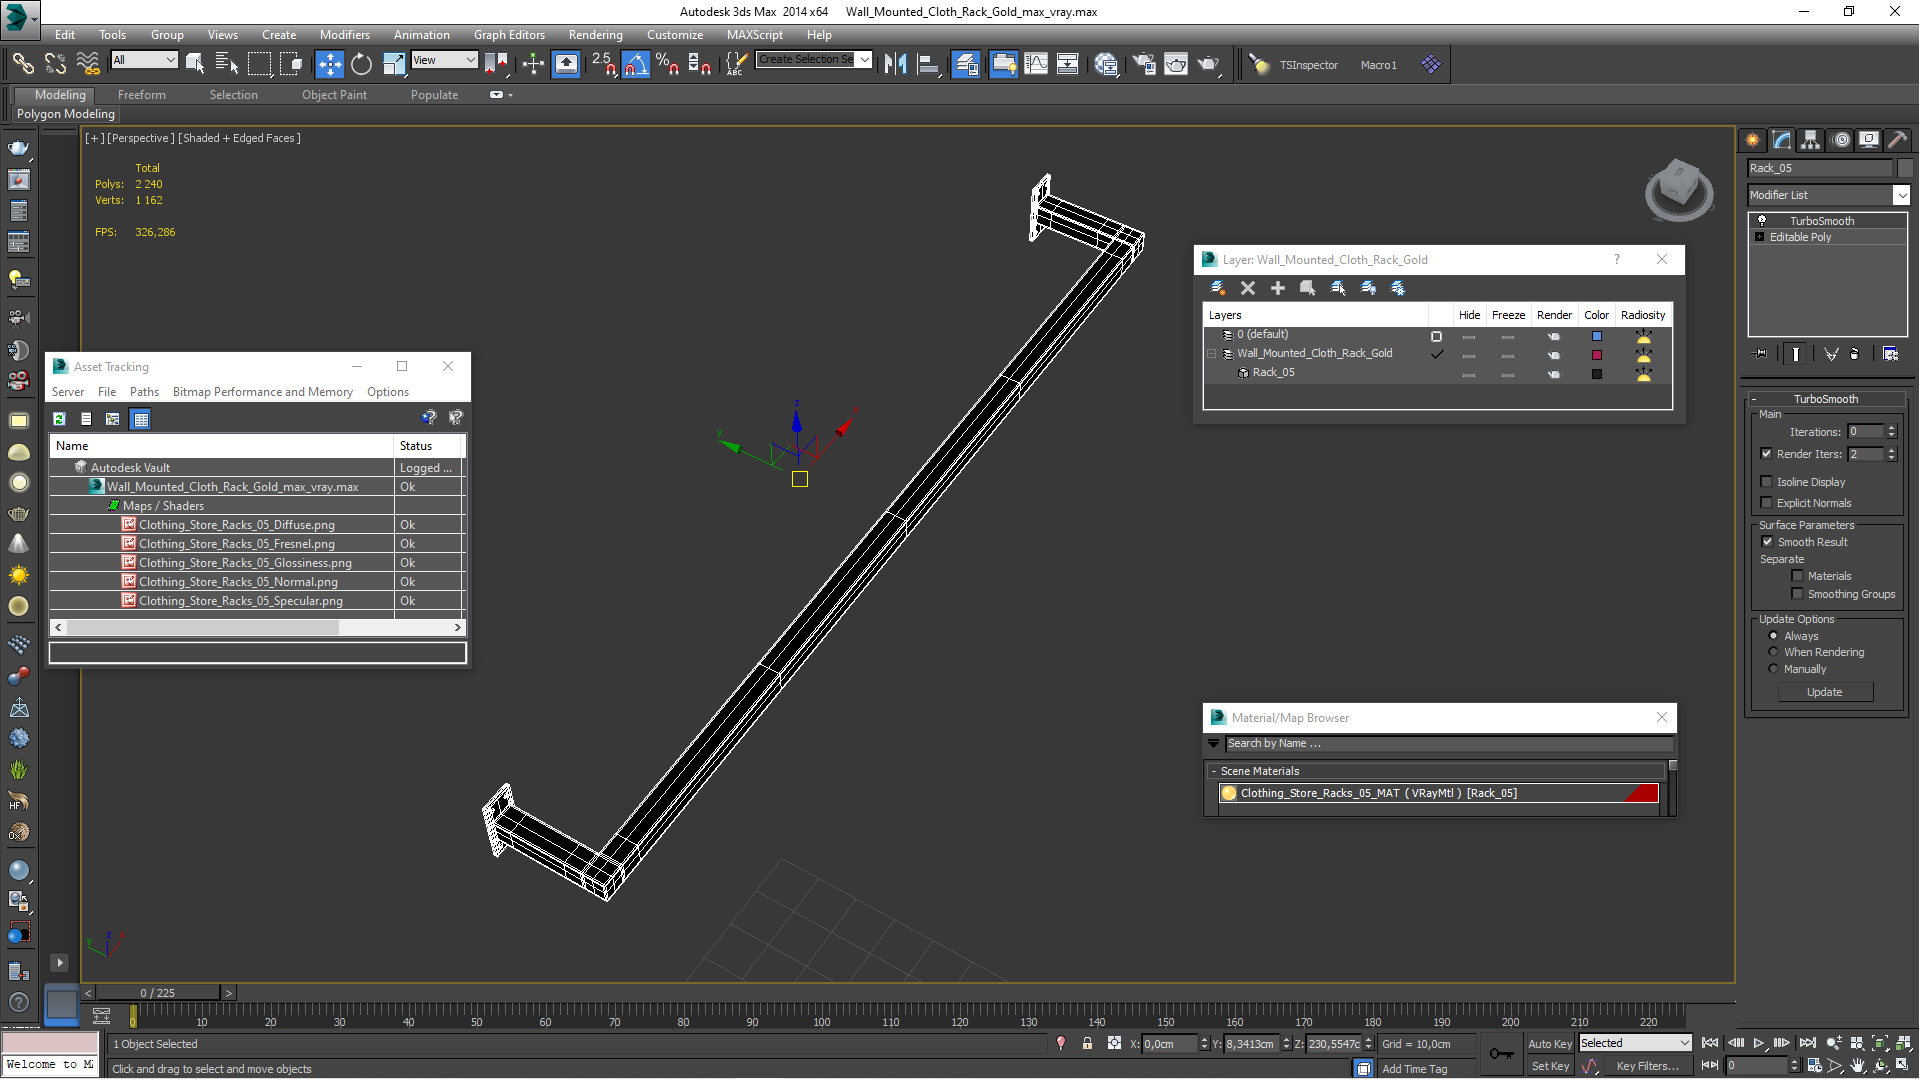Click the Create New Layer icon

(1218, 288)
